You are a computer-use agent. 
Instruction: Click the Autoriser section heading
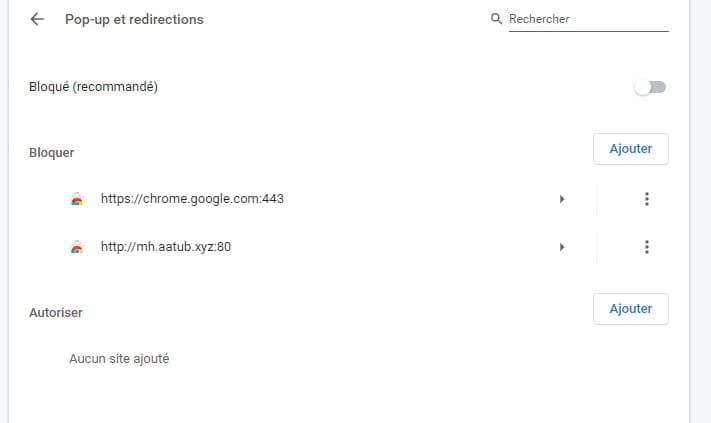pos(56,313)
